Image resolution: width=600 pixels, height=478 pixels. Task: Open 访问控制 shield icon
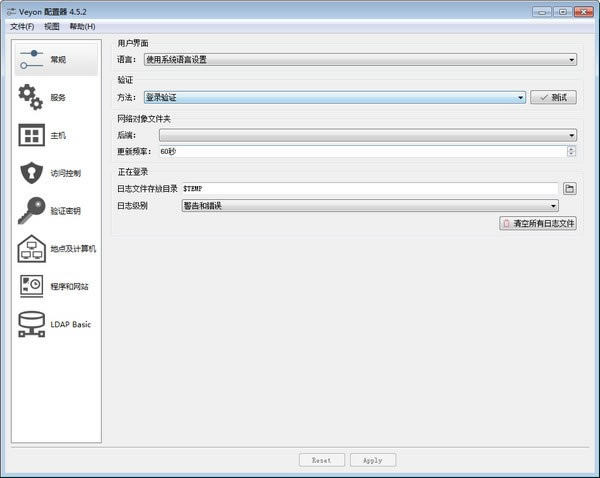click(x=31, y=173)
